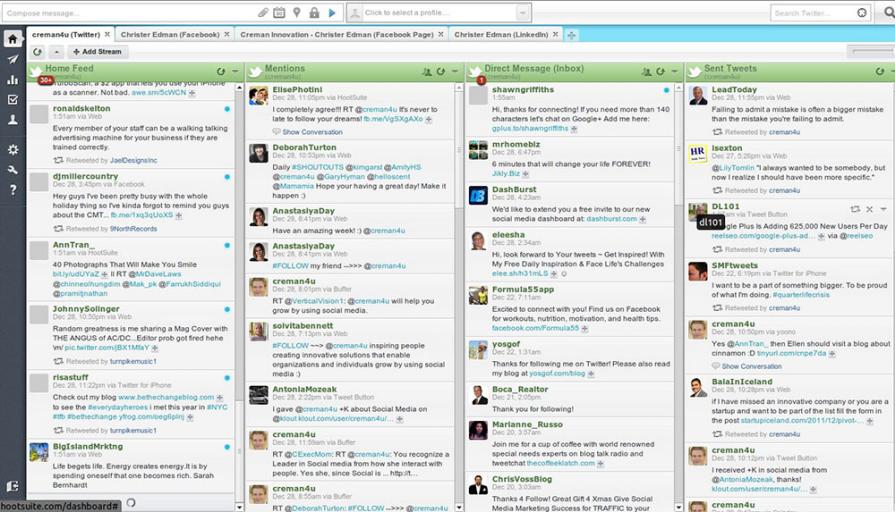The image size is (895, 512).
Task: Open www.bethechangeblog.com link in risastuff tweet
Action: [166, 397]
